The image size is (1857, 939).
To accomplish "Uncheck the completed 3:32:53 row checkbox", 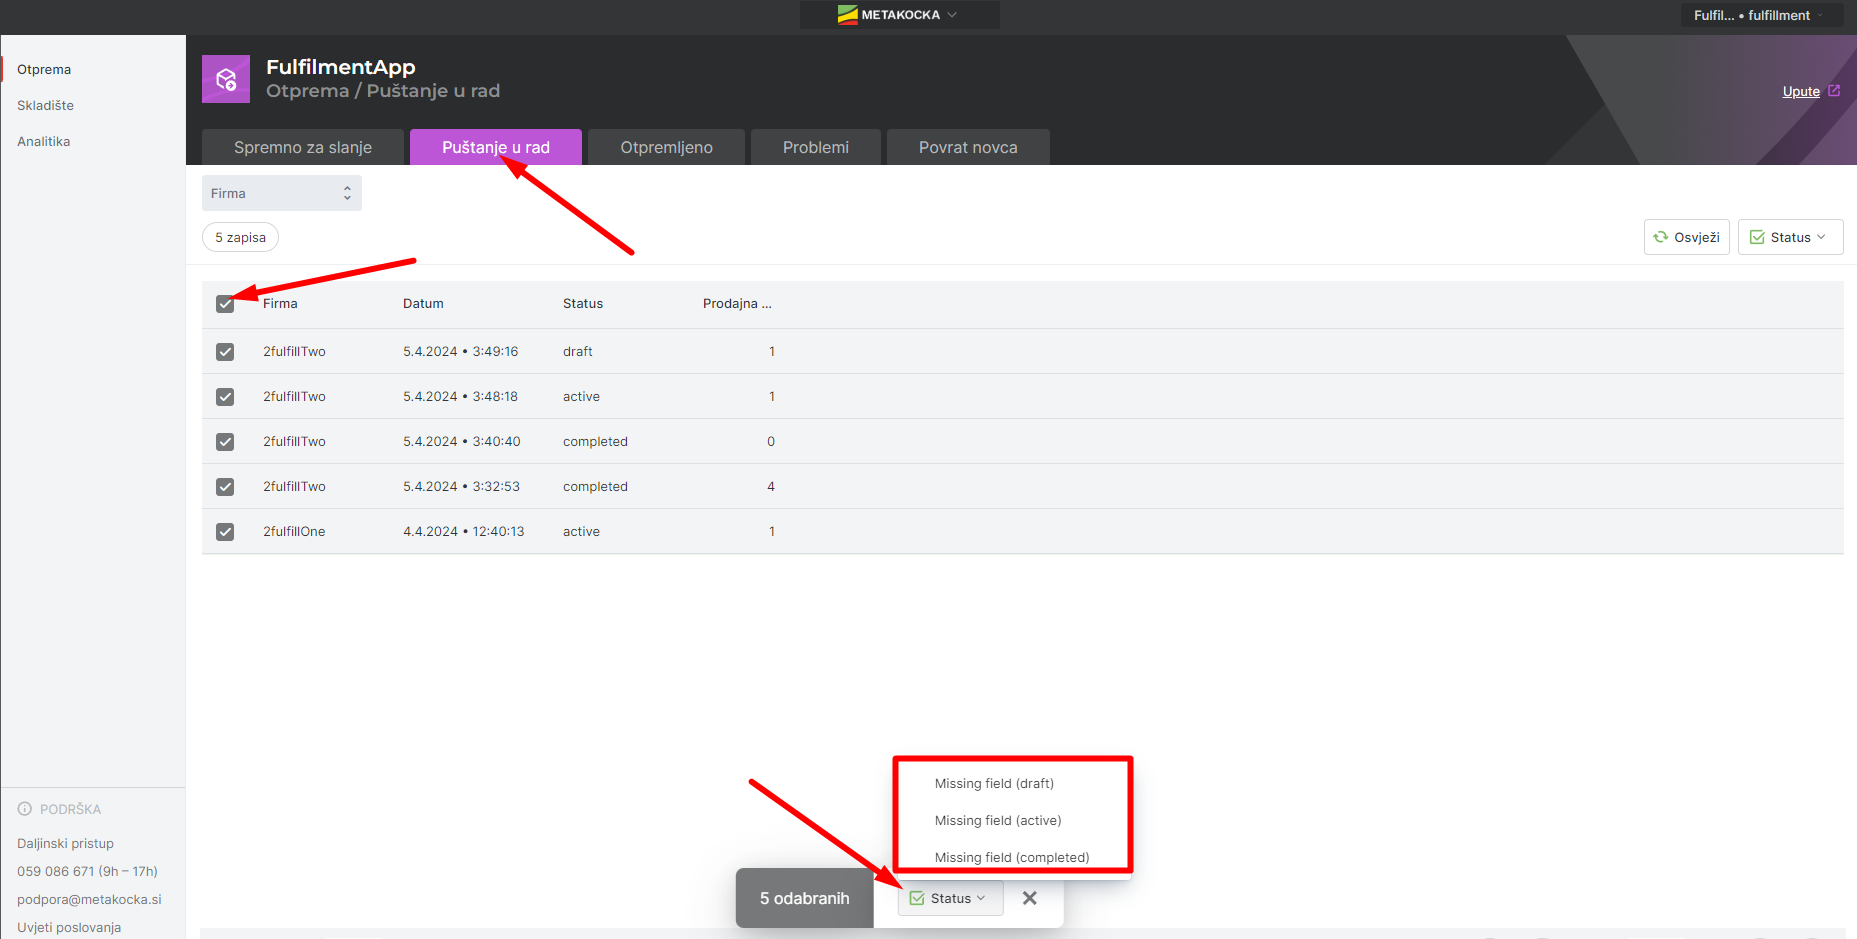I will pyautogui.click(x=225, y=487).
